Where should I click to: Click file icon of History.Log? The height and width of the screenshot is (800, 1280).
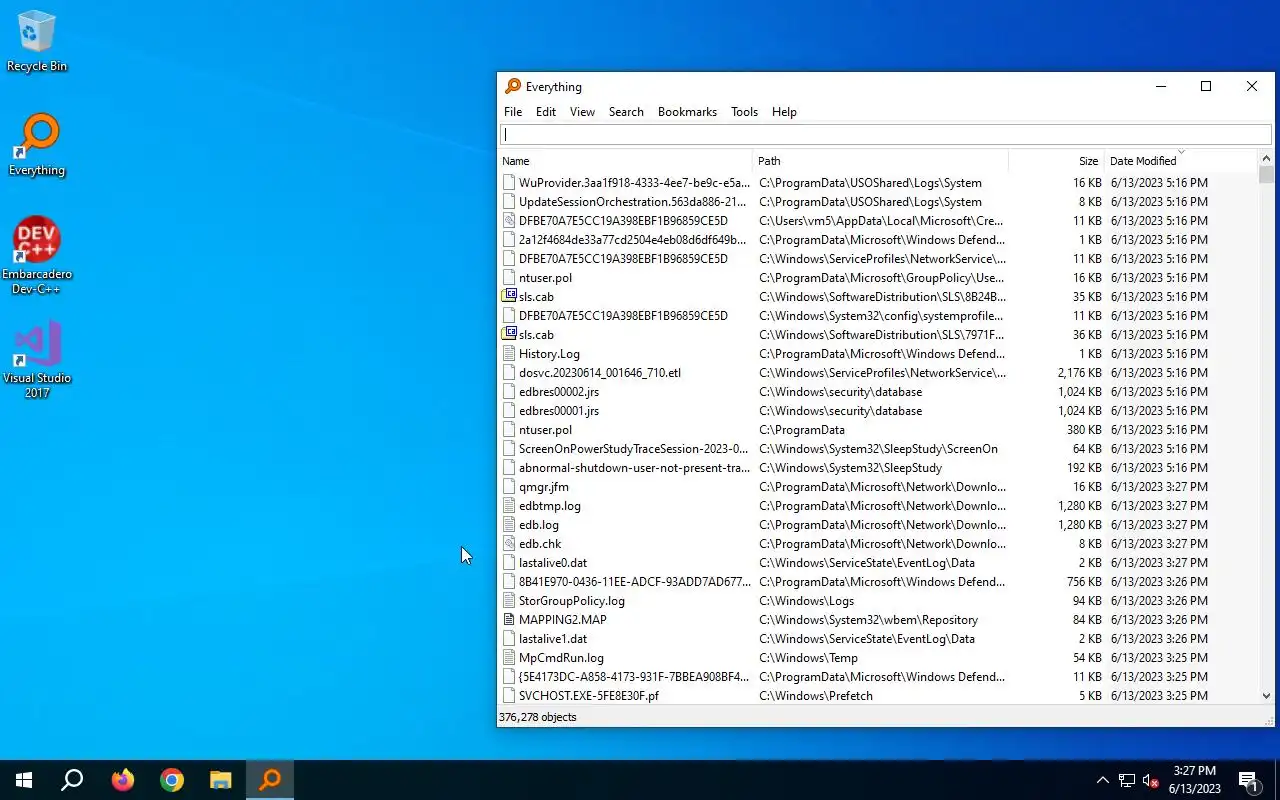510,354
